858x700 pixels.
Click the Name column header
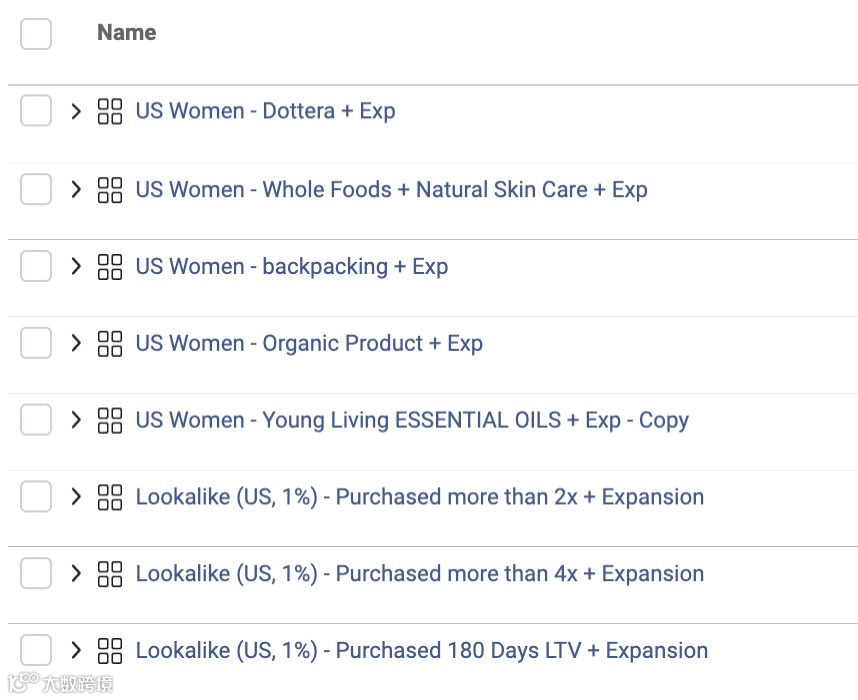click(126, 33)
